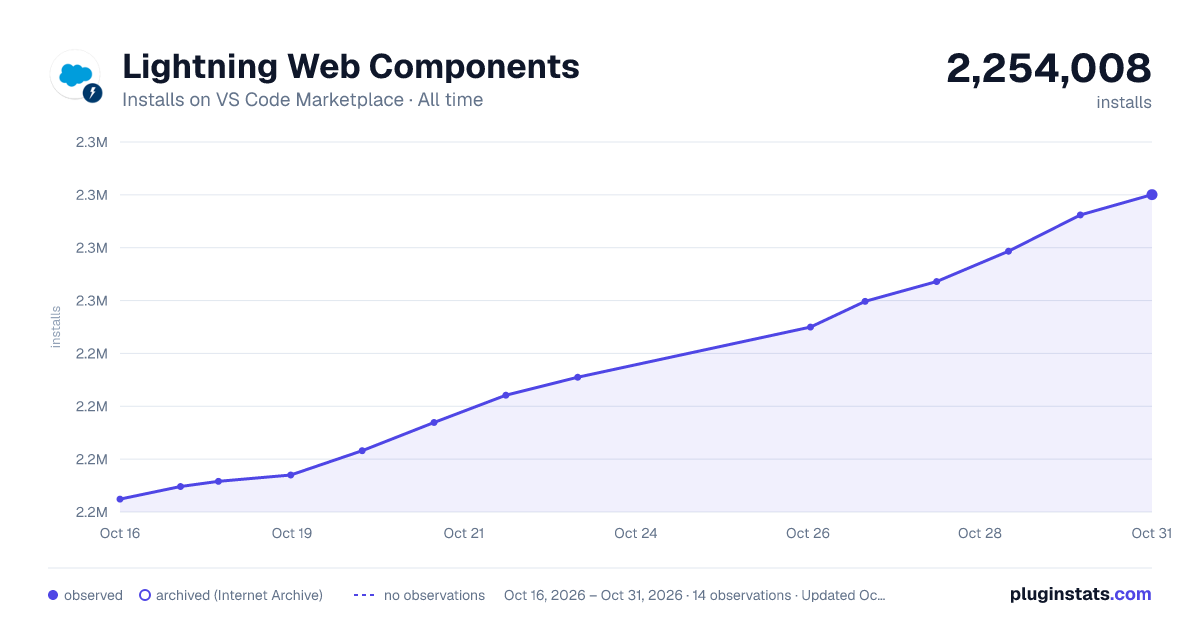This screenshot has width=1200, height=630.
Task: Click the dashed 'no observations' legend marker
Action: [x=363, y=595]
